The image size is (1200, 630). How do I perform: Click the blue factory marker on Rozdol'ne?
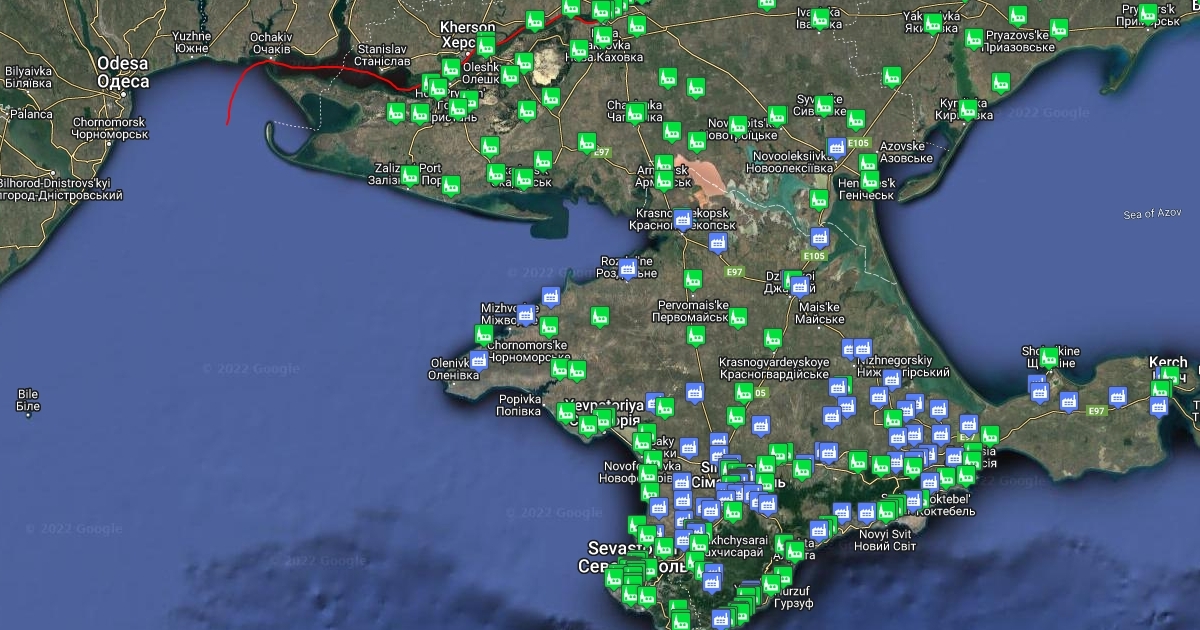(x=627, y=268)
